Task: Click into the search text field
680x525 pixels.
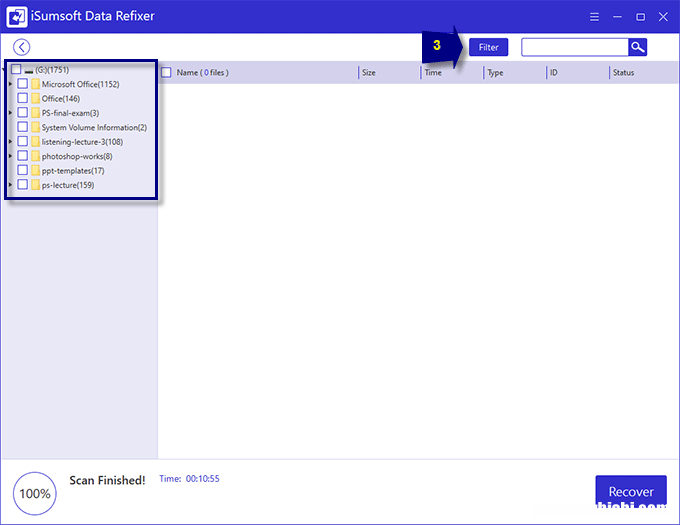Action: click(575, 47)
